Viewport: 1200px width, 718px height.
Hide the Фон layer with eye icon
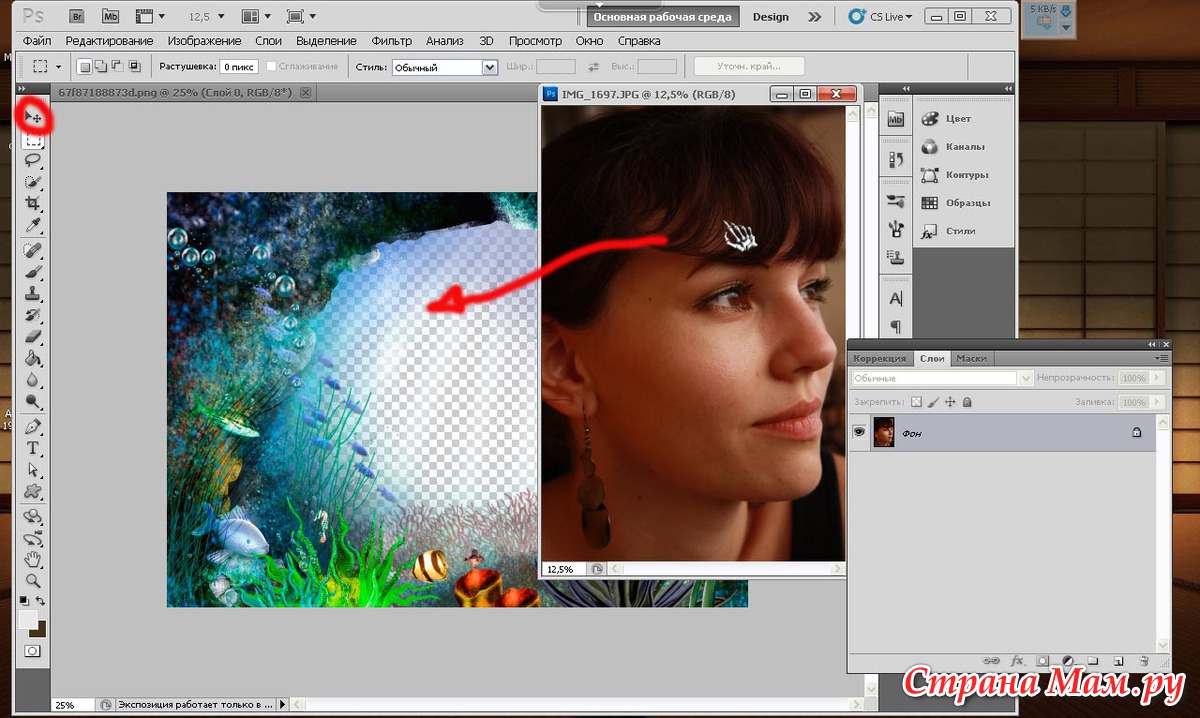click(858, 433)
